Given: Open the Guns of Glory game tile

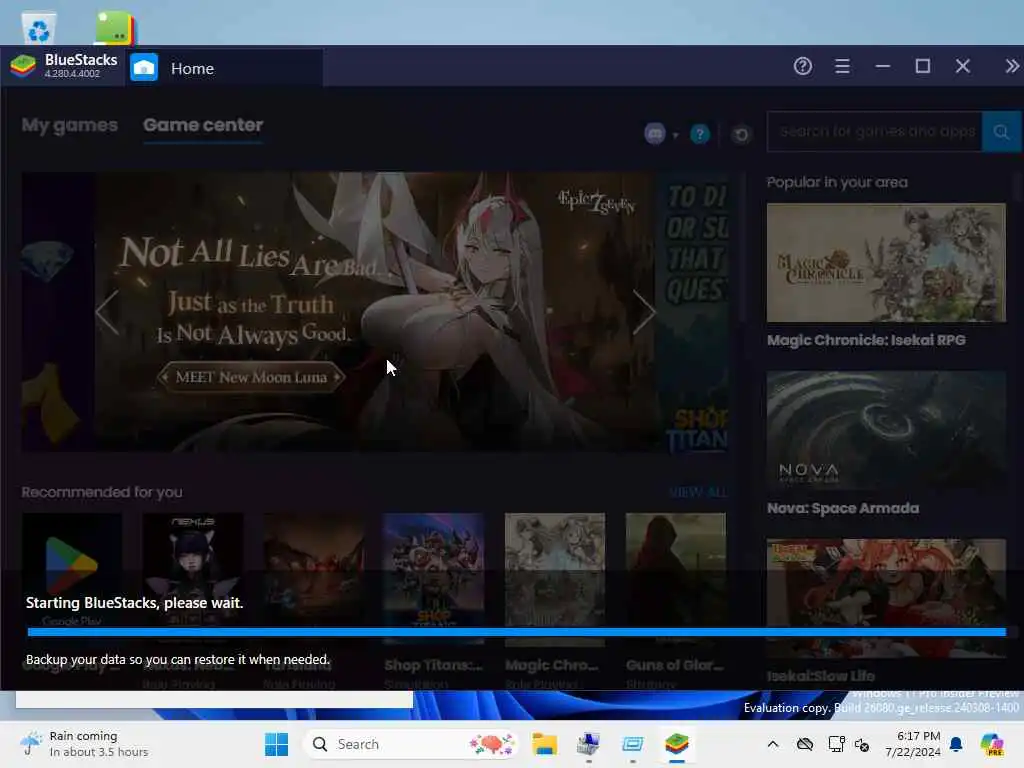Looking at the screenshot, I should click(675, 578).
